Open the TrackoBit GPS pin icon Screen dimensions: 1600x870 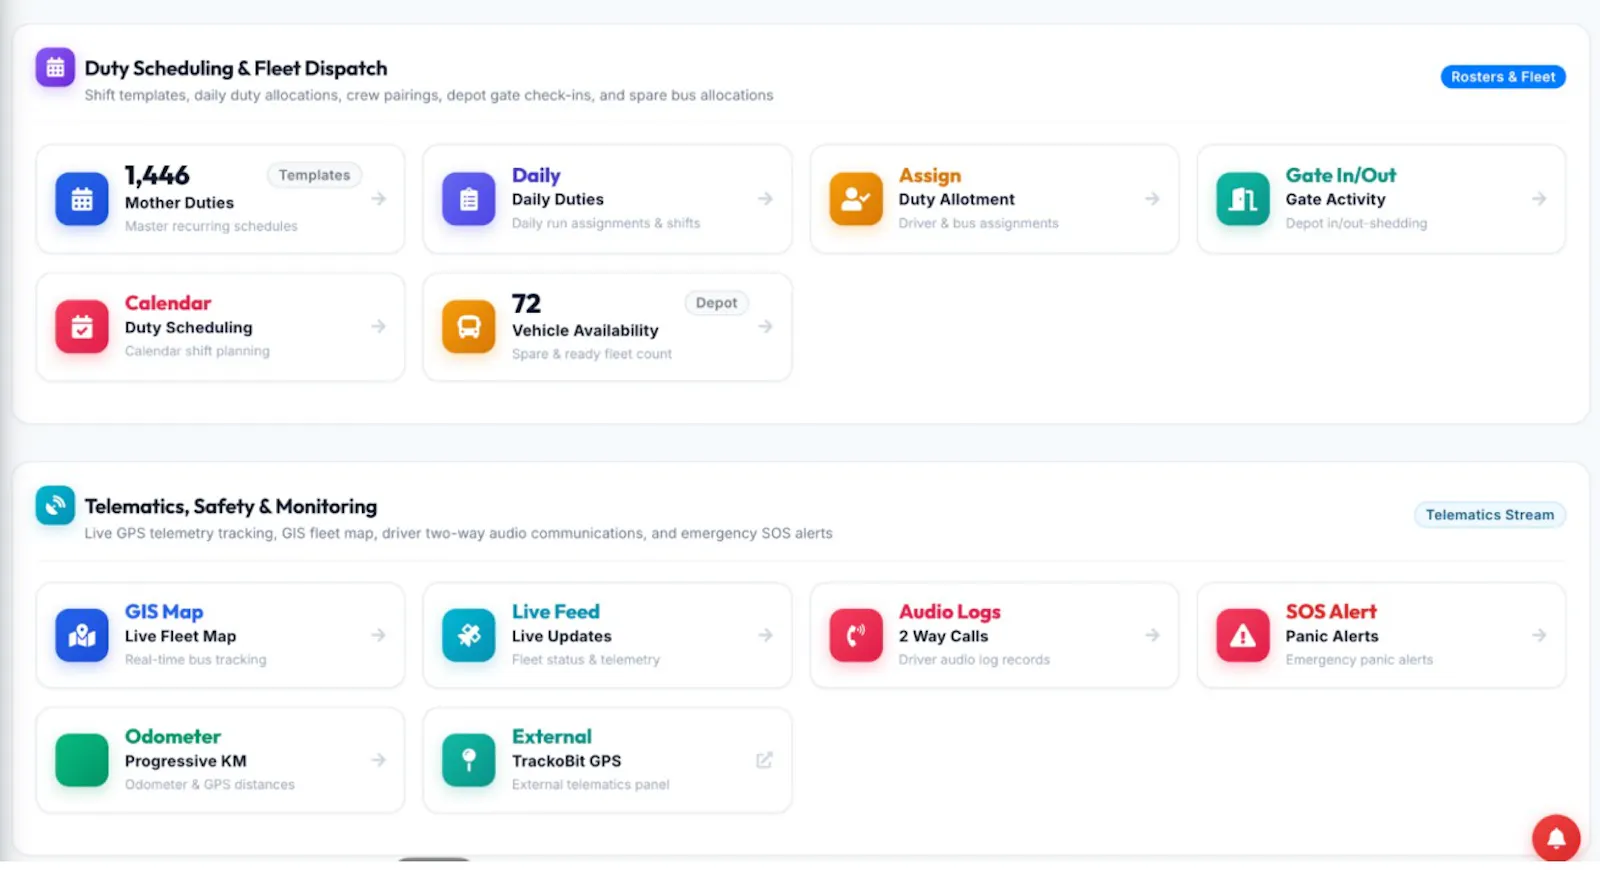[x=469, y=760]
